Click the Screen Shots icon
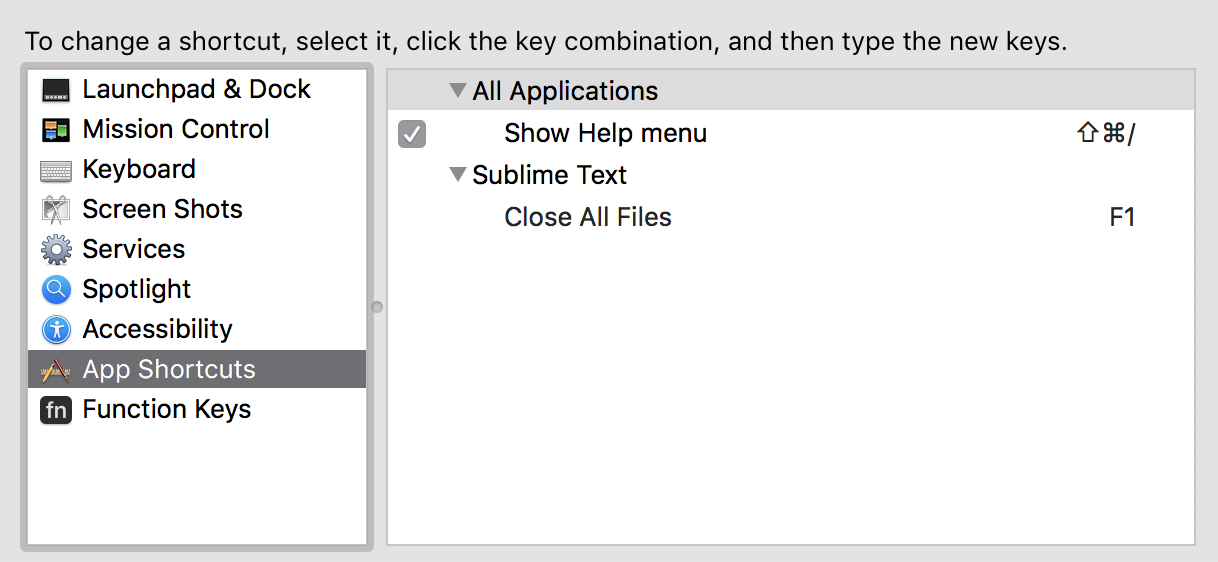Image resolution: width=1218 pixels, height=562 pixels. [56, 210]
